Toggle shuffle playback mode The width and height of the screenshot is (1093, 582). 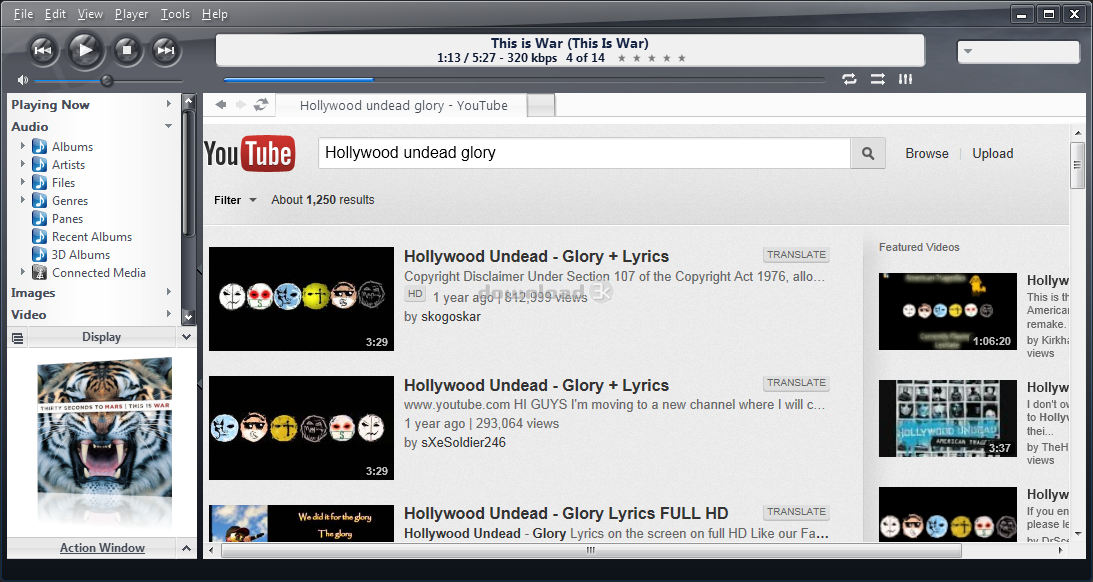[x=878, y=79]
